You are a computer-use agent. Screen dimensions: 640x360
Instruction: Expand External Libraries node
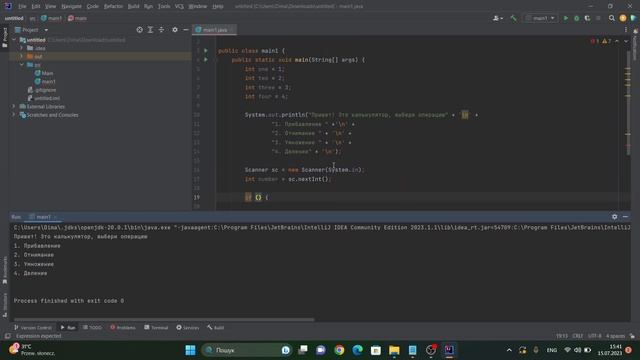(14, 107)
